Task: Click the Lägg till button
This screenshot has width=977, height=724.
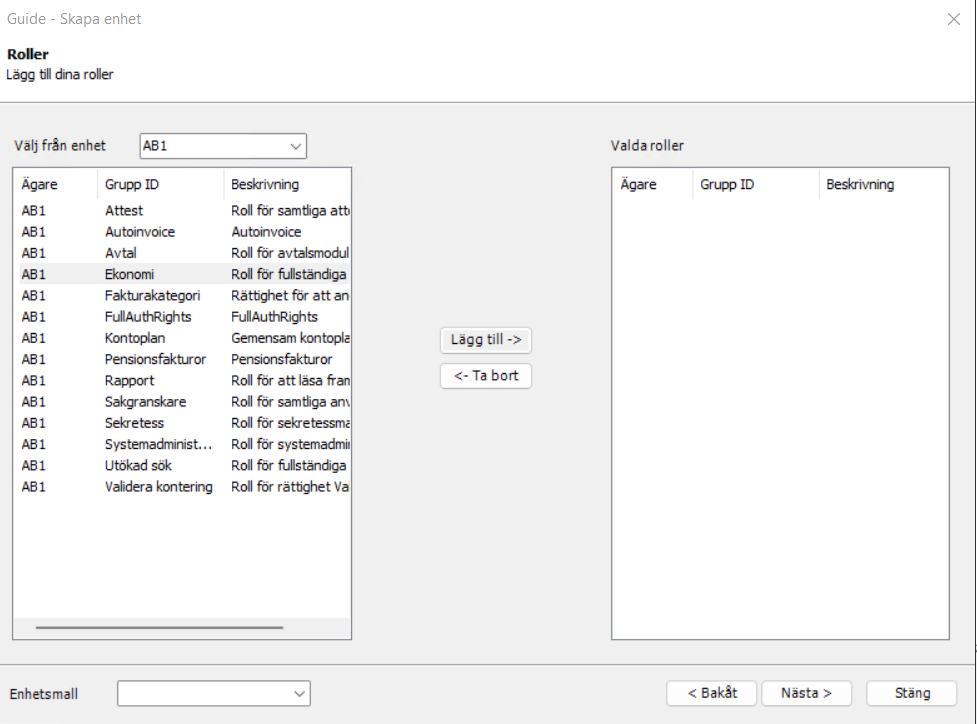Action: [485, 340]
